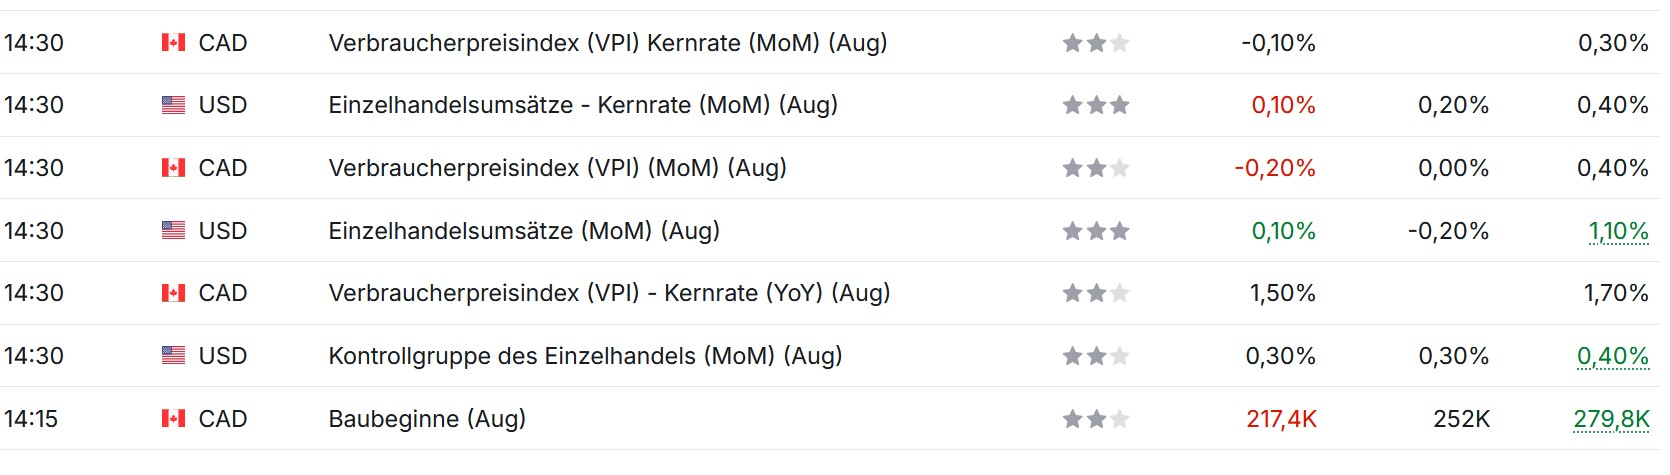Click the revised previous value 1,10%

1618,232
